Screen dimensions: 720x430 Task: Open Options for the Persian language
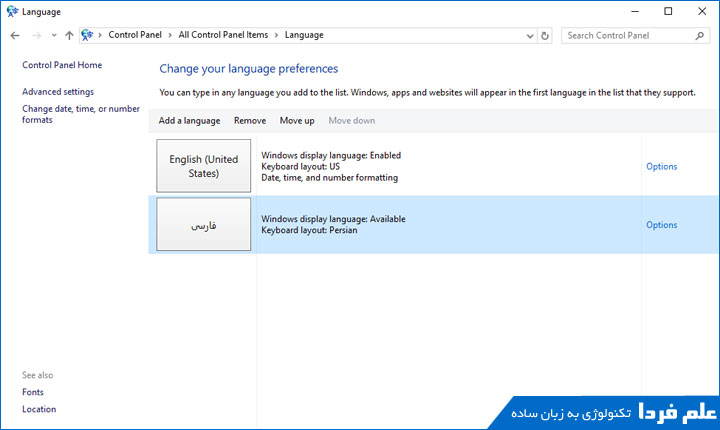pyautogui.click(x=661, y=225)
